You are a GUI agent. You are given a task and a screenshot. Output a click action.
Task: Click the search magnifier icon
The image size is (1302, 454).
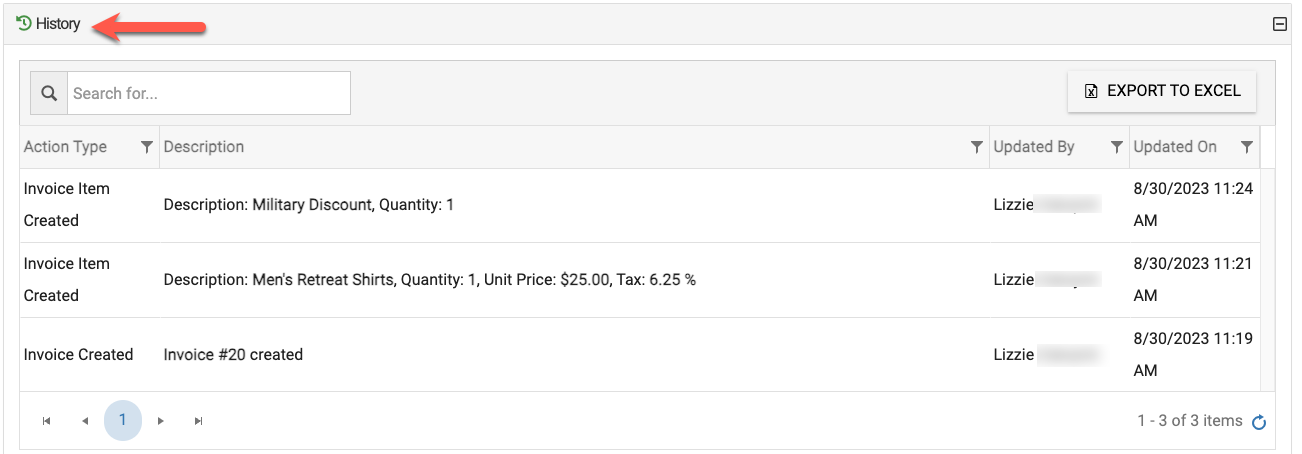(49, 93)
